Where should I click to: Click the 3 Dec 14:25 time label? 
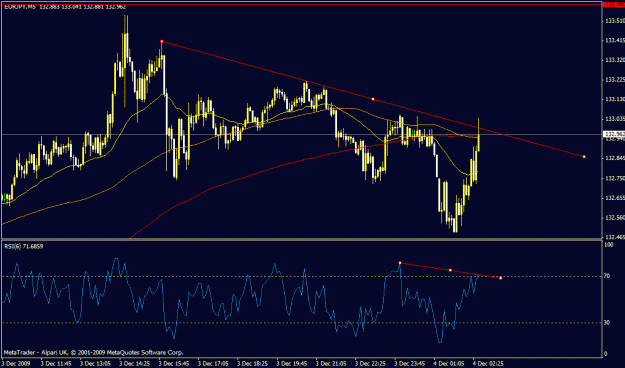[134, 364]
